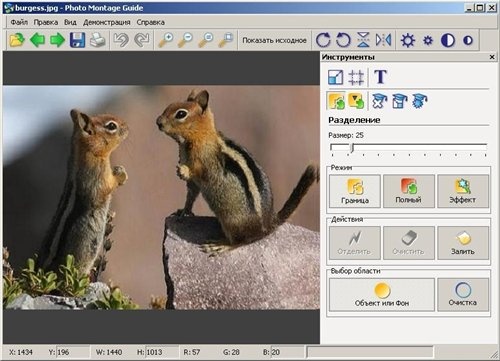This screenshot has height=361, width=500.
Task: Click the X: 1434 status field
Action: click(21, 352)
